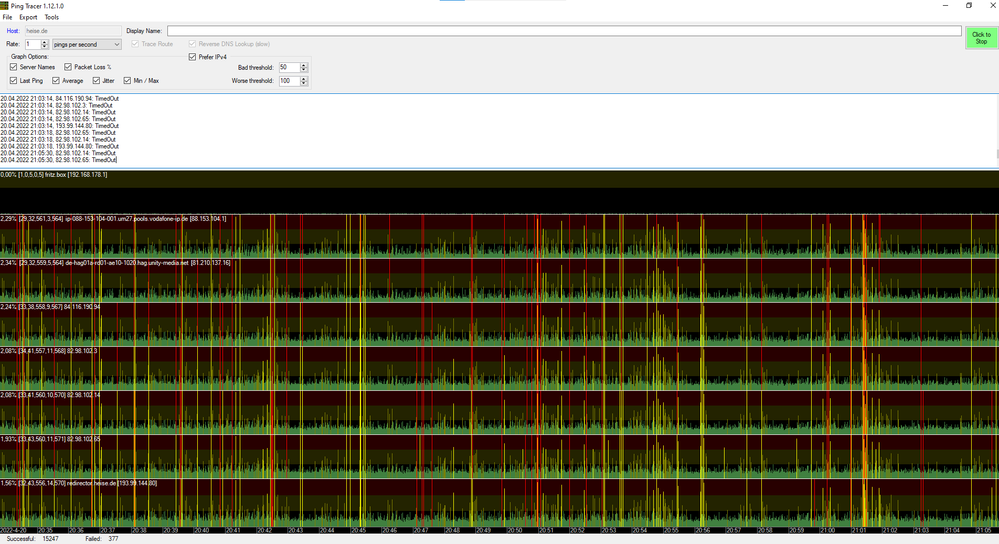
Task: Select the vodafone-ip.de 88.153.104.1 graph
Action: [500, 236]
